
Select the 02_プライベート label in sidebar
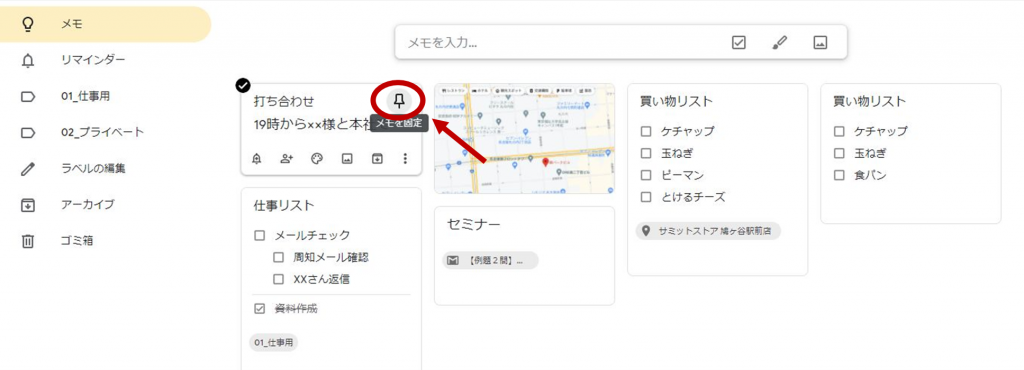(x=105, y=132)
